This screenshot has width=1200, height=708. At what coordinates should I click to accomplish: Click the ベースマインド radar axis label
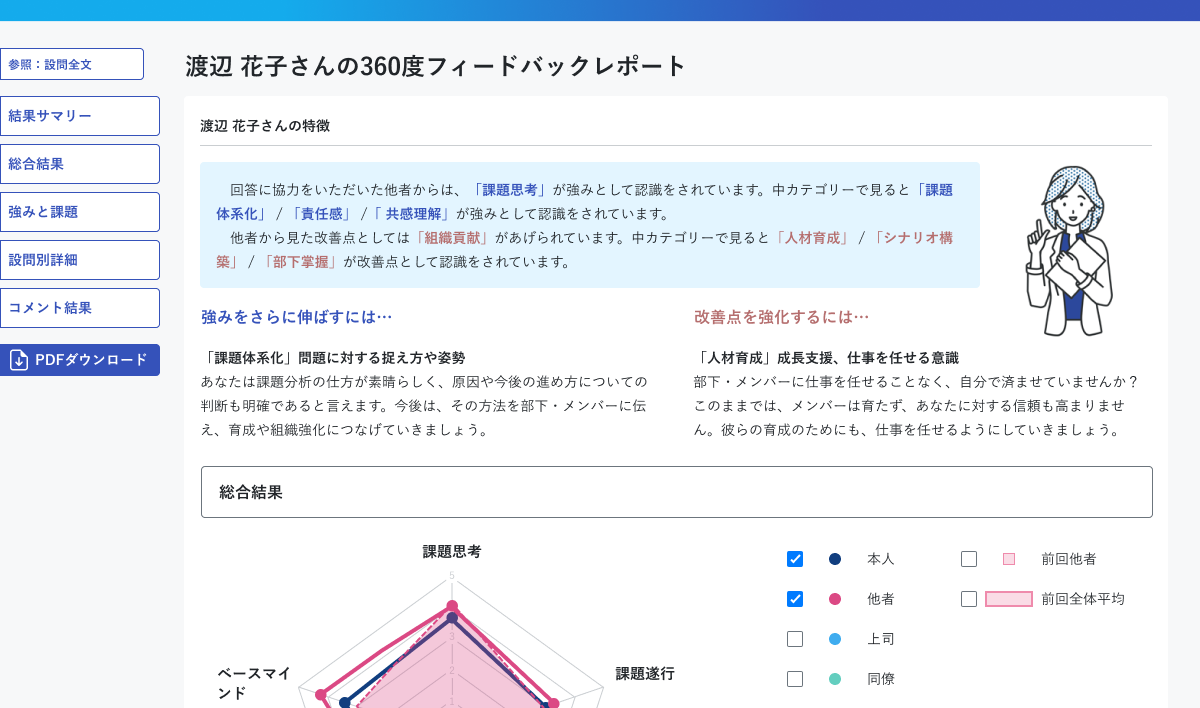point(254,684)
